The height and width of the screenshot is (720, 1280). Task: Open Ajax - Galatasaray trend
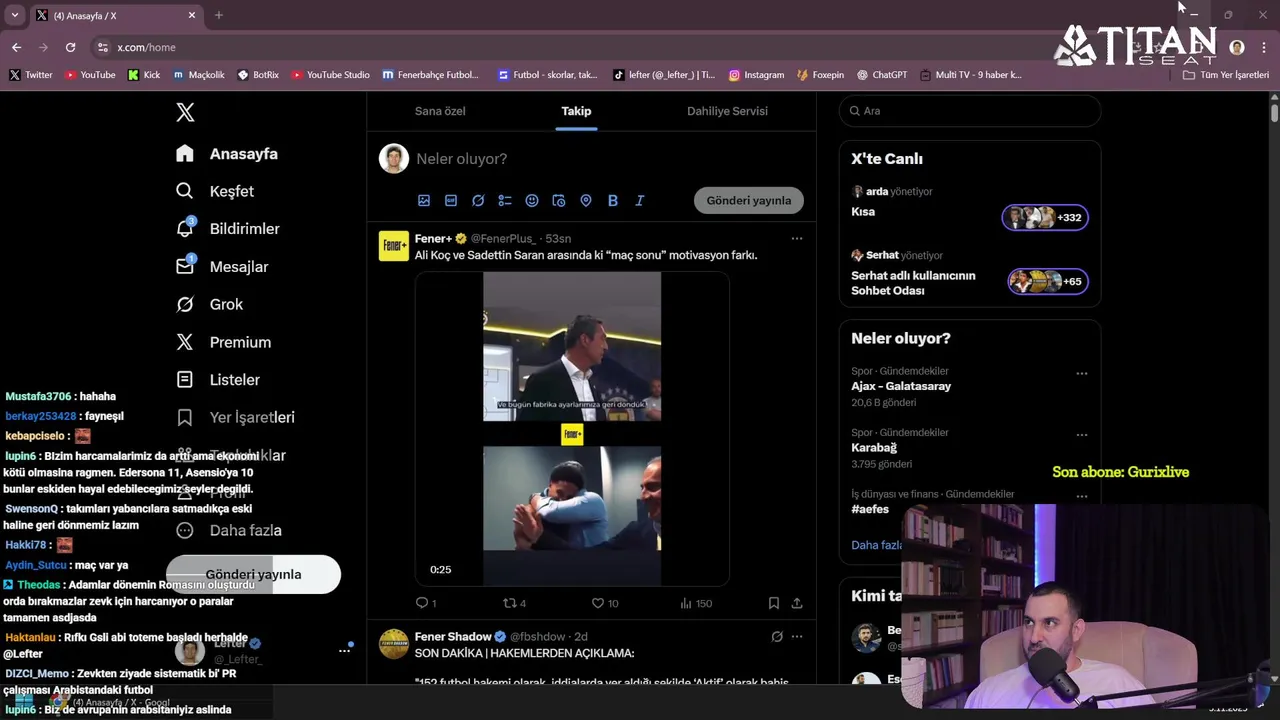pos(901,386)
